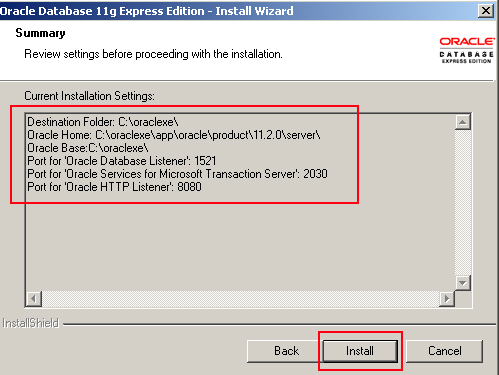Click the Oracle Home path line
Viewport: 499px width, 375px height.
tap(174, 135)
